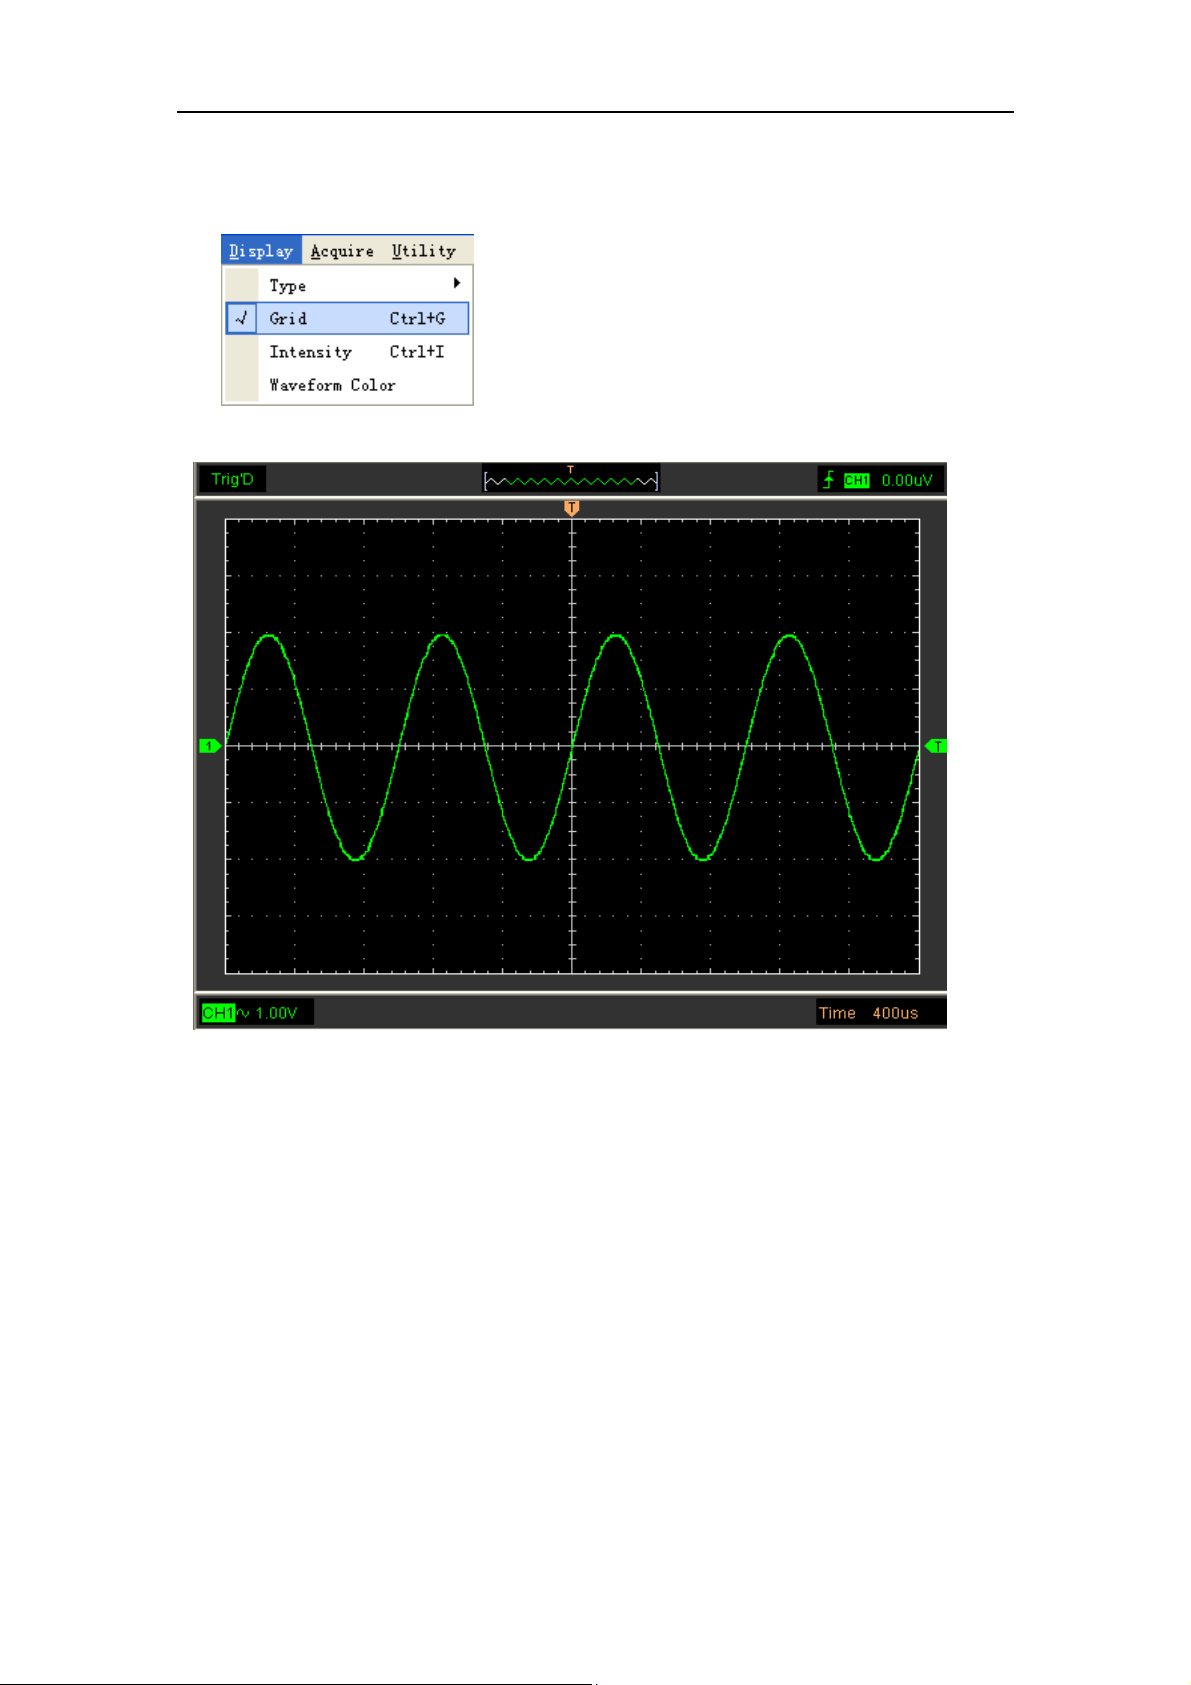The width and height of the screenshot is (1191, 1685).
Task: Click the waveform overview preview bar
Action: (x=571, y=479)
